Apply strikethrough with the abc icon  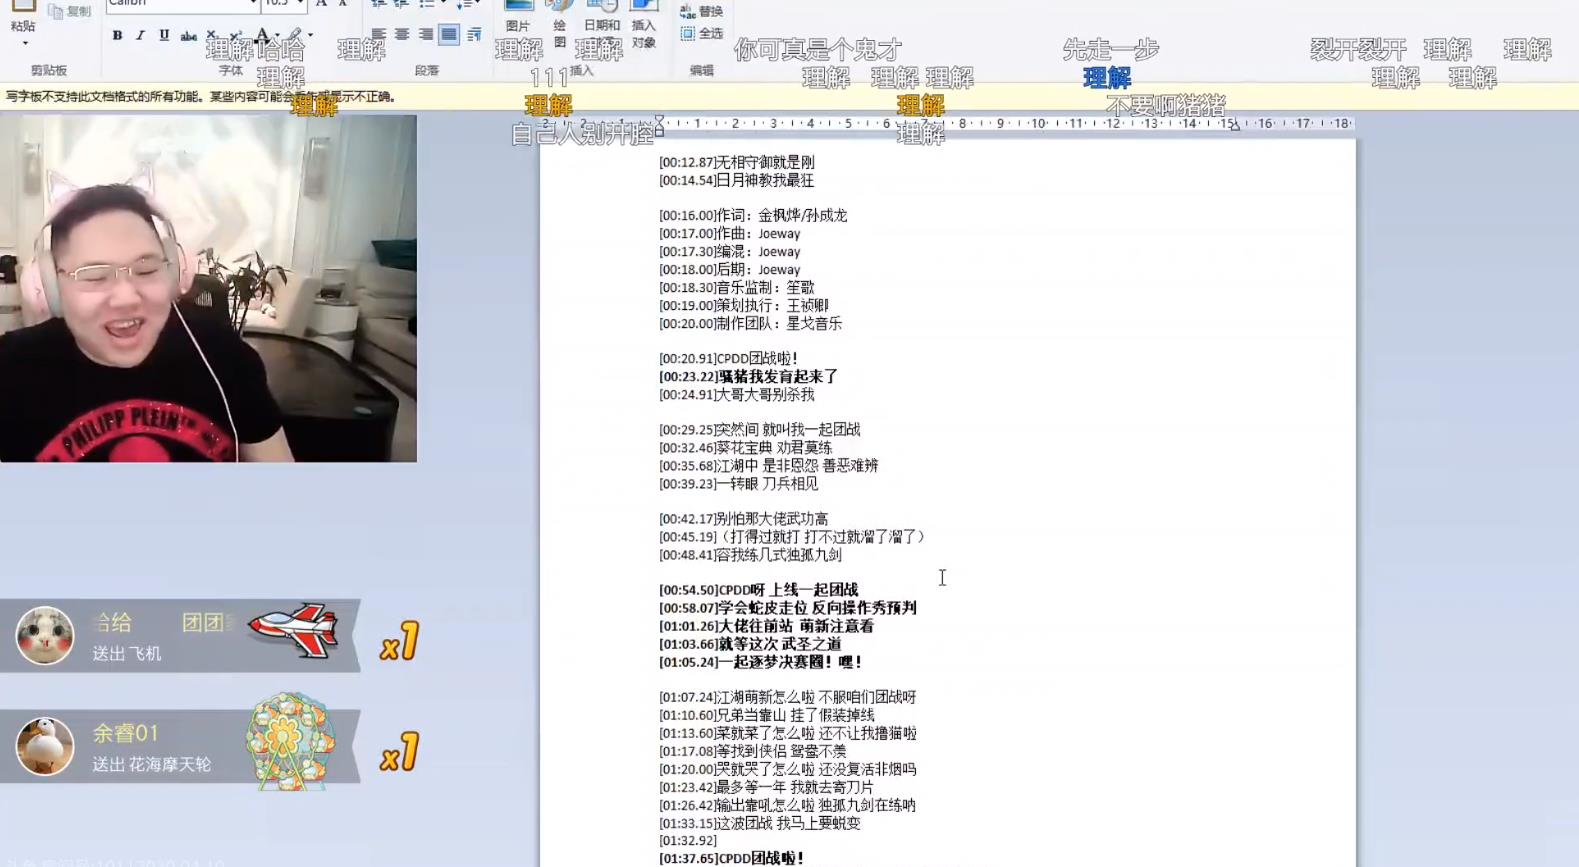pyautogui.click(x=188, y=35)
